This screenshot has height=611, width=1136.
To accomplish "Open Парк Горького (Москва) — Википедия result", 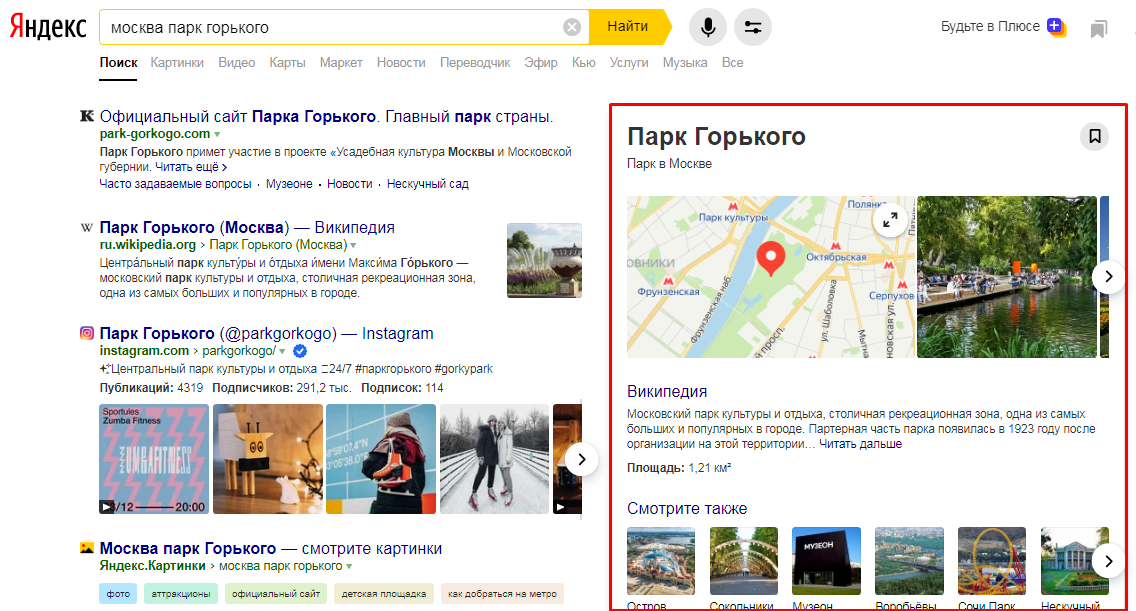I will pos(247,227).
